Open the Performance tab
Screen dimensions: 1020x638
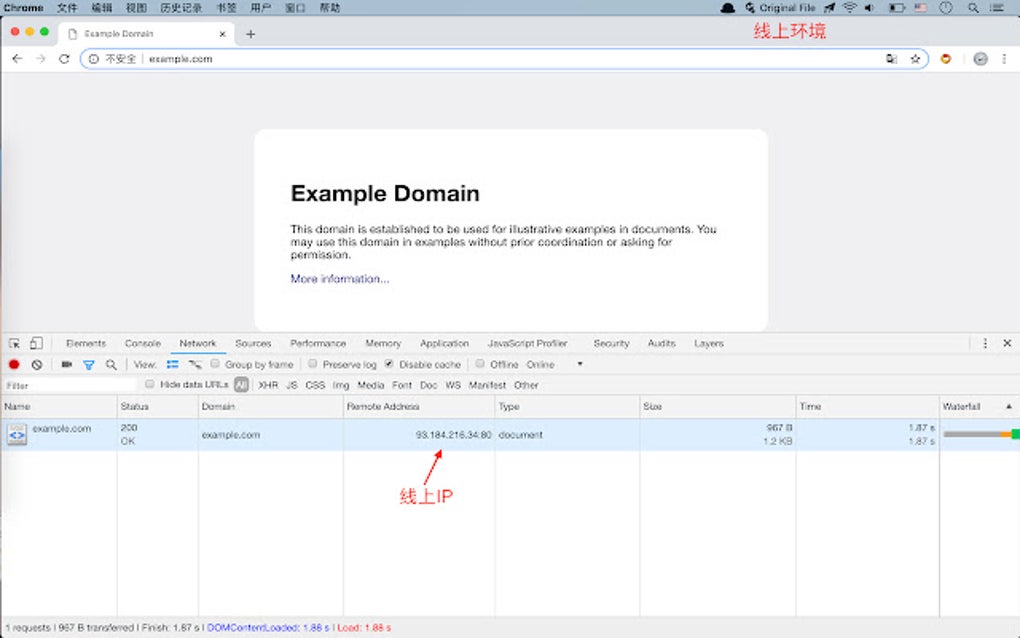[318, 343]
